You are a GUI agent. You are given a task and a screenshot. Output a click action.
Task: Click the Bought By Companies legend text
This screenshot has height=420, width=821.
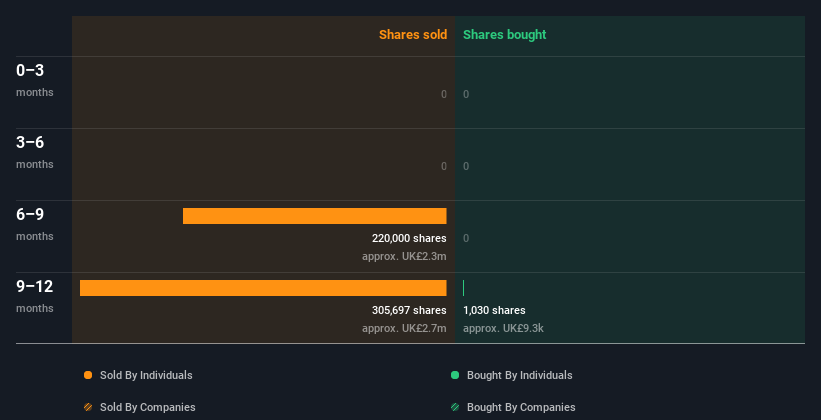click(x=521, y=407)
